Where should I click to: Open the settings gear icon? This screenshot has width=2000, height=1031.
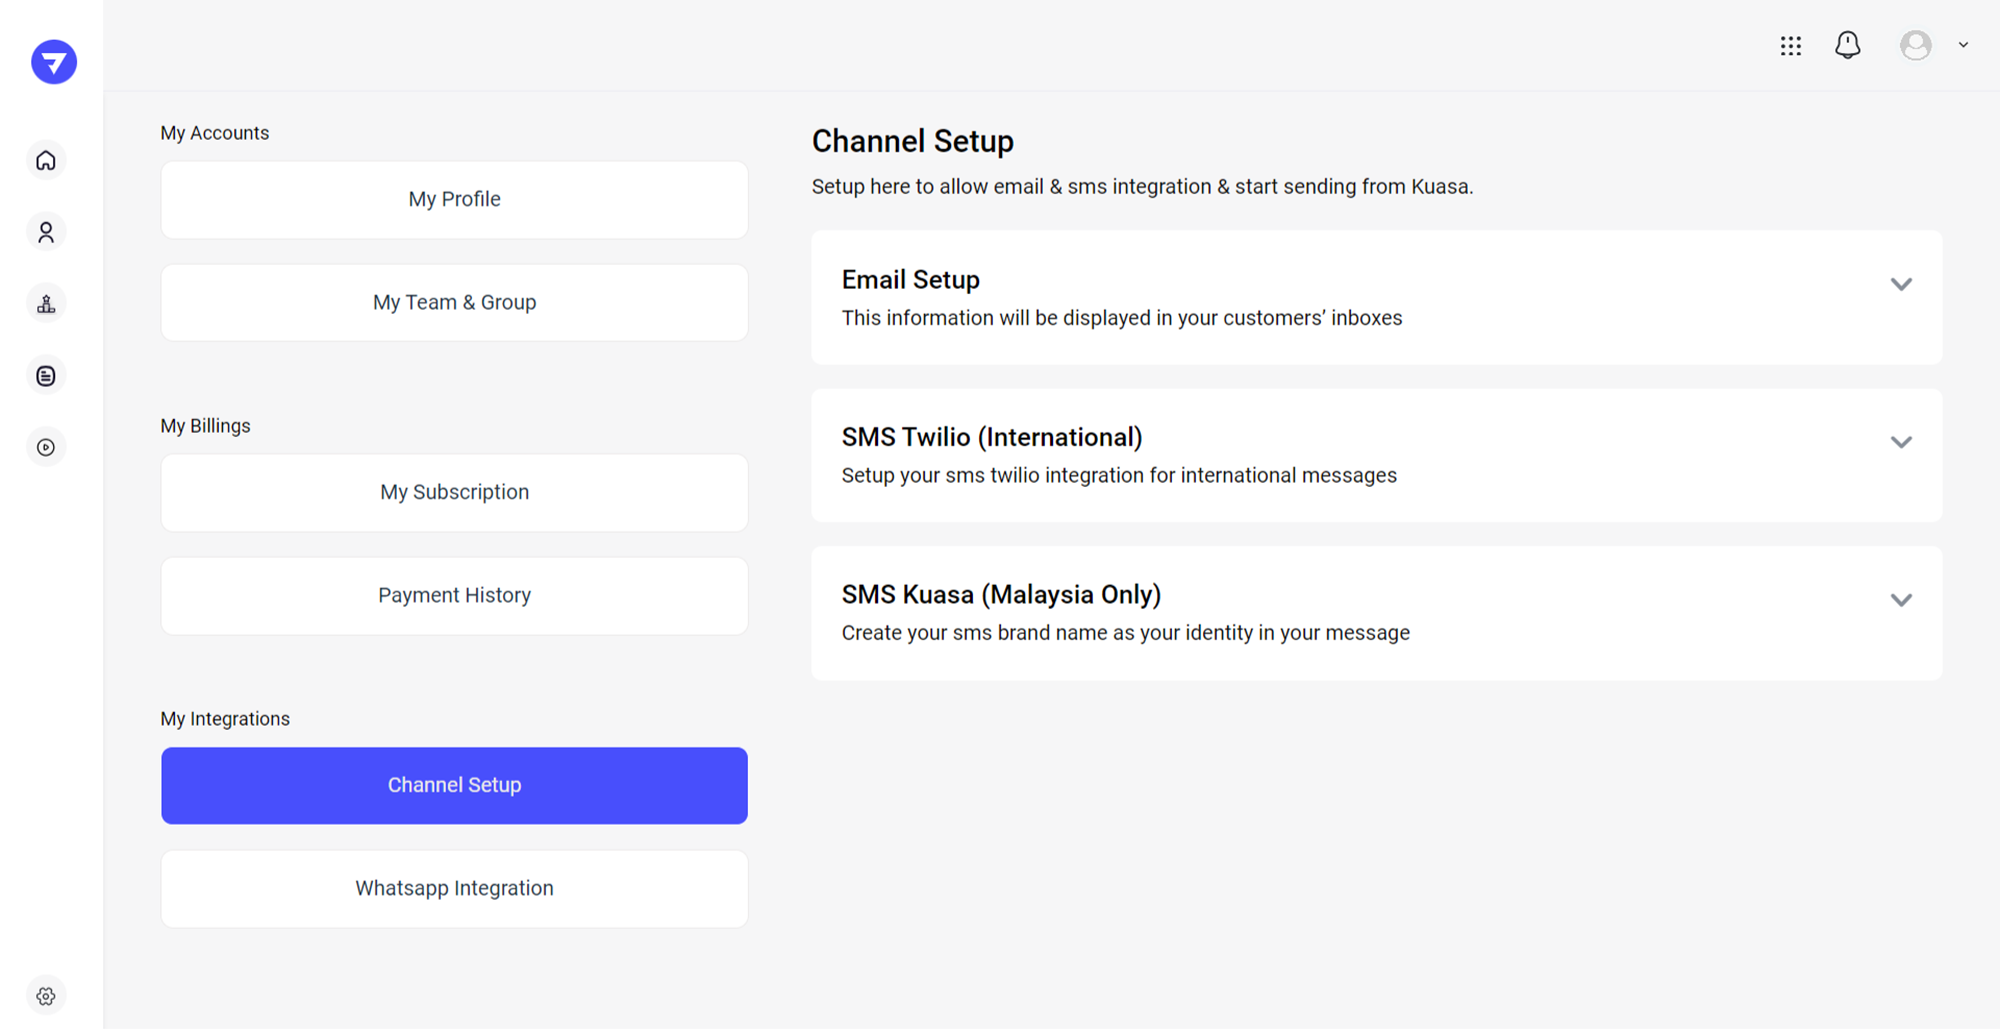click(46, 996)
